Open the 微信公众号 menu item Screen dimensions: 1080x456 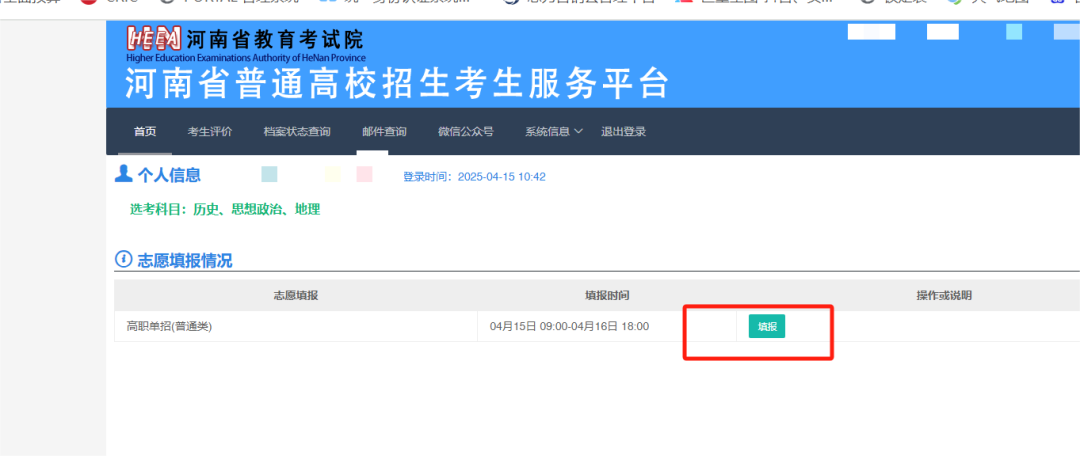466,132
